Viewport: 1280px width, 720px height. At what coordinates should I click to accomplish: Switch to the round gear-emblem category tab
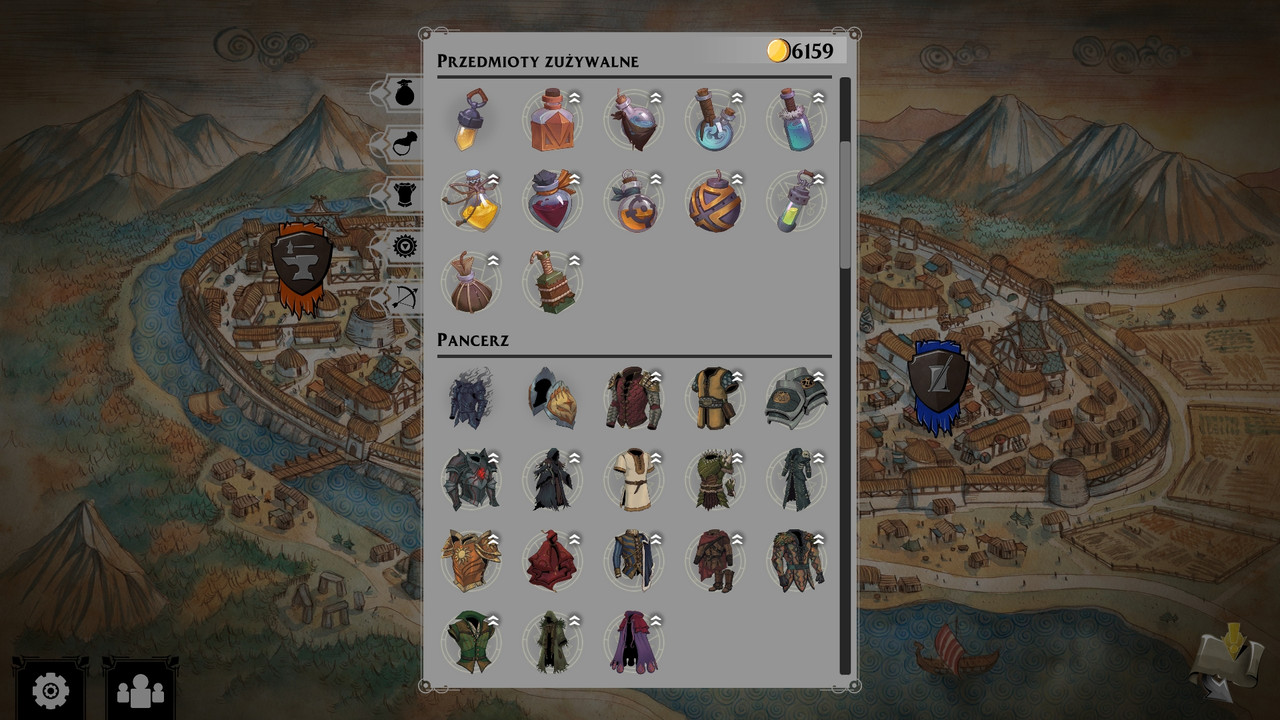pos(403,246)
